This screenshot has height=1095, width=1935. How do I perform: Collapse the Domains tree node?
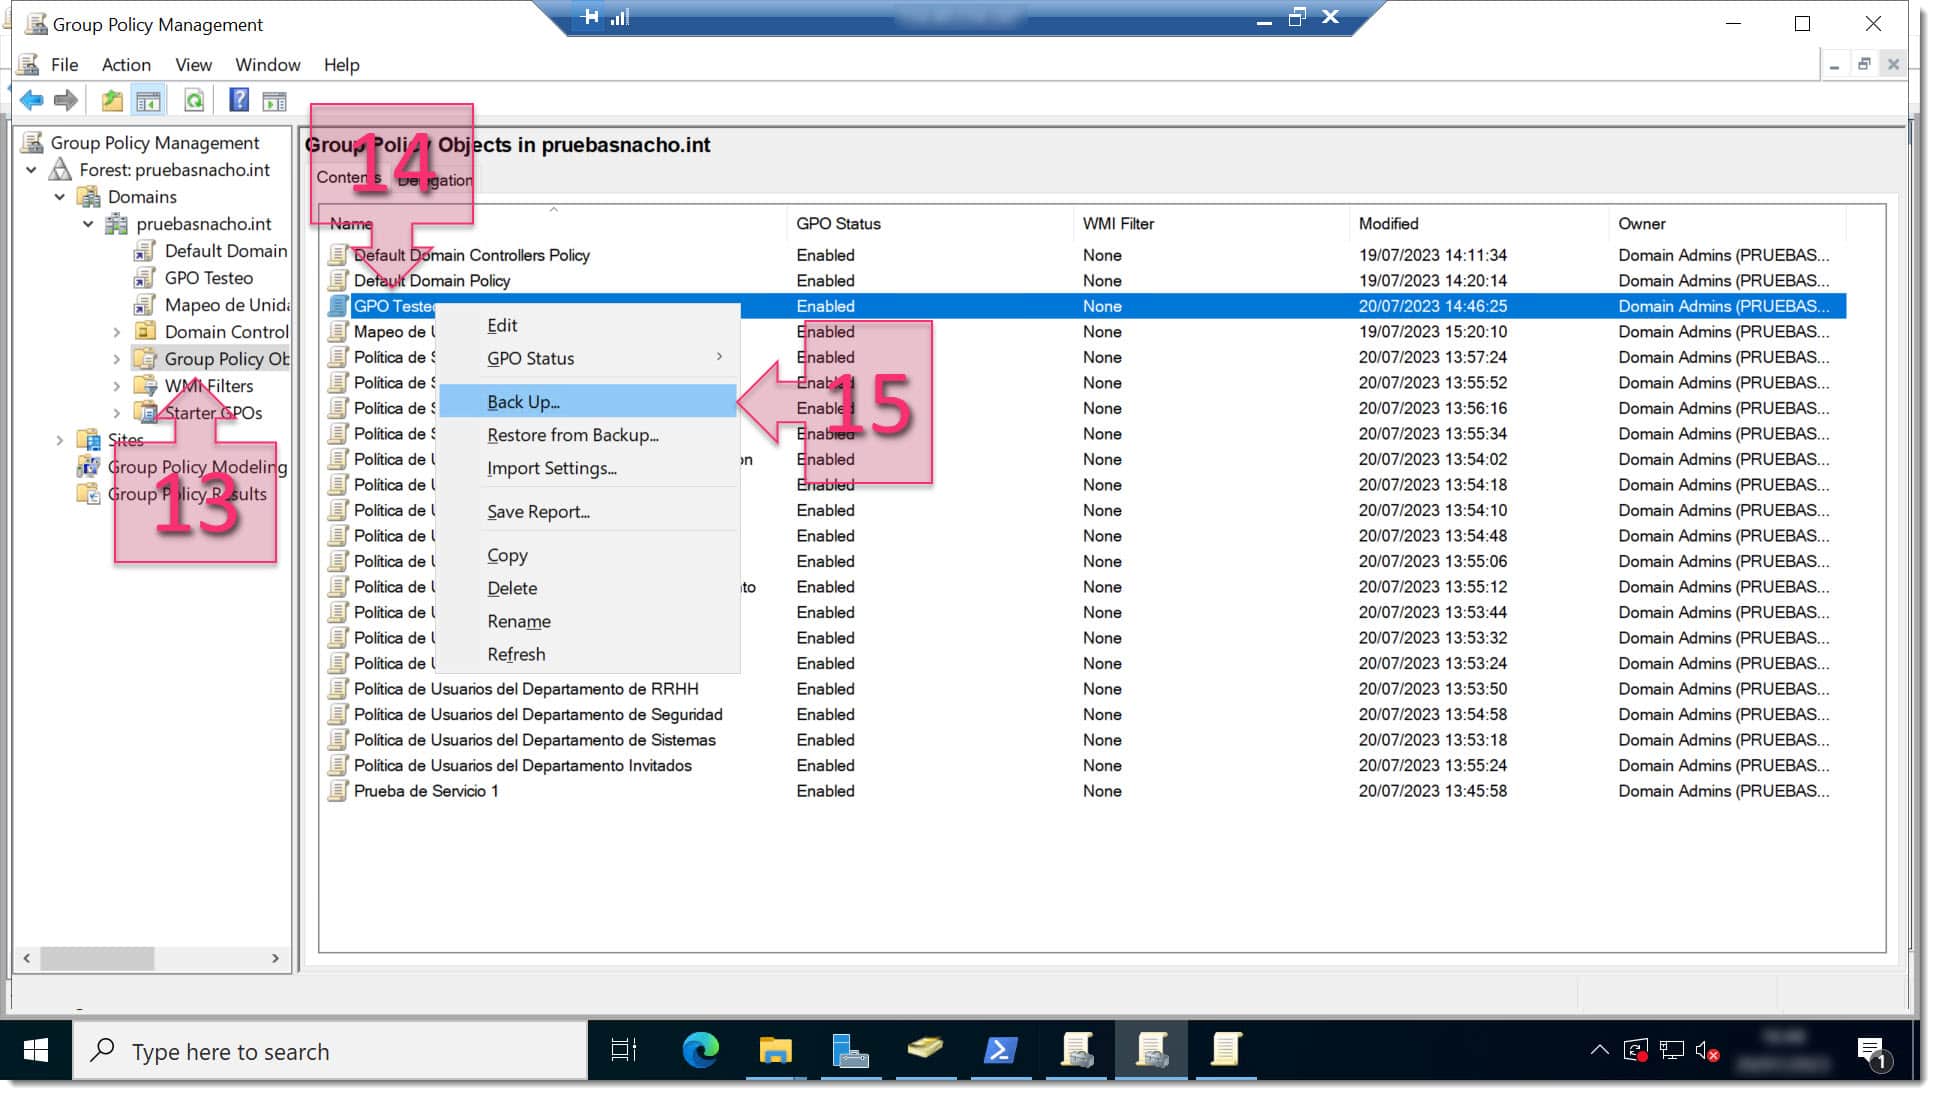pyautogui.click(x=60, y=197)
